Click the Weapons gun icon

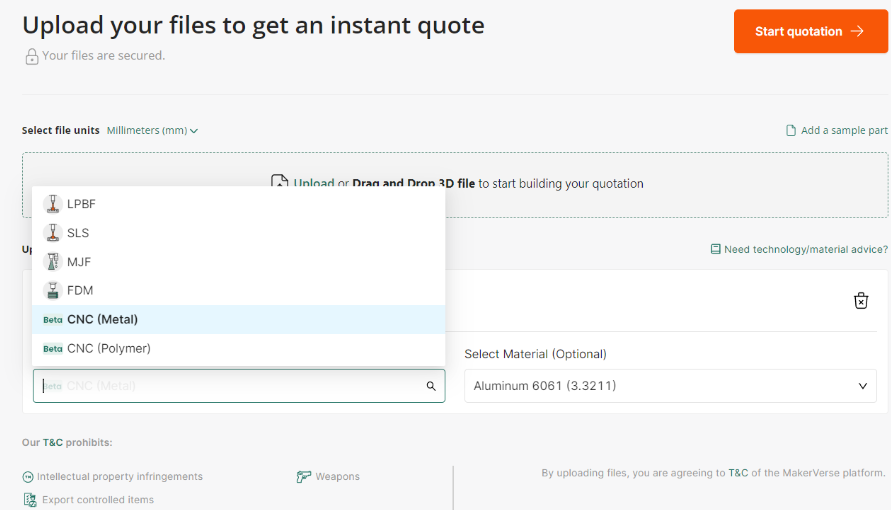303,476
